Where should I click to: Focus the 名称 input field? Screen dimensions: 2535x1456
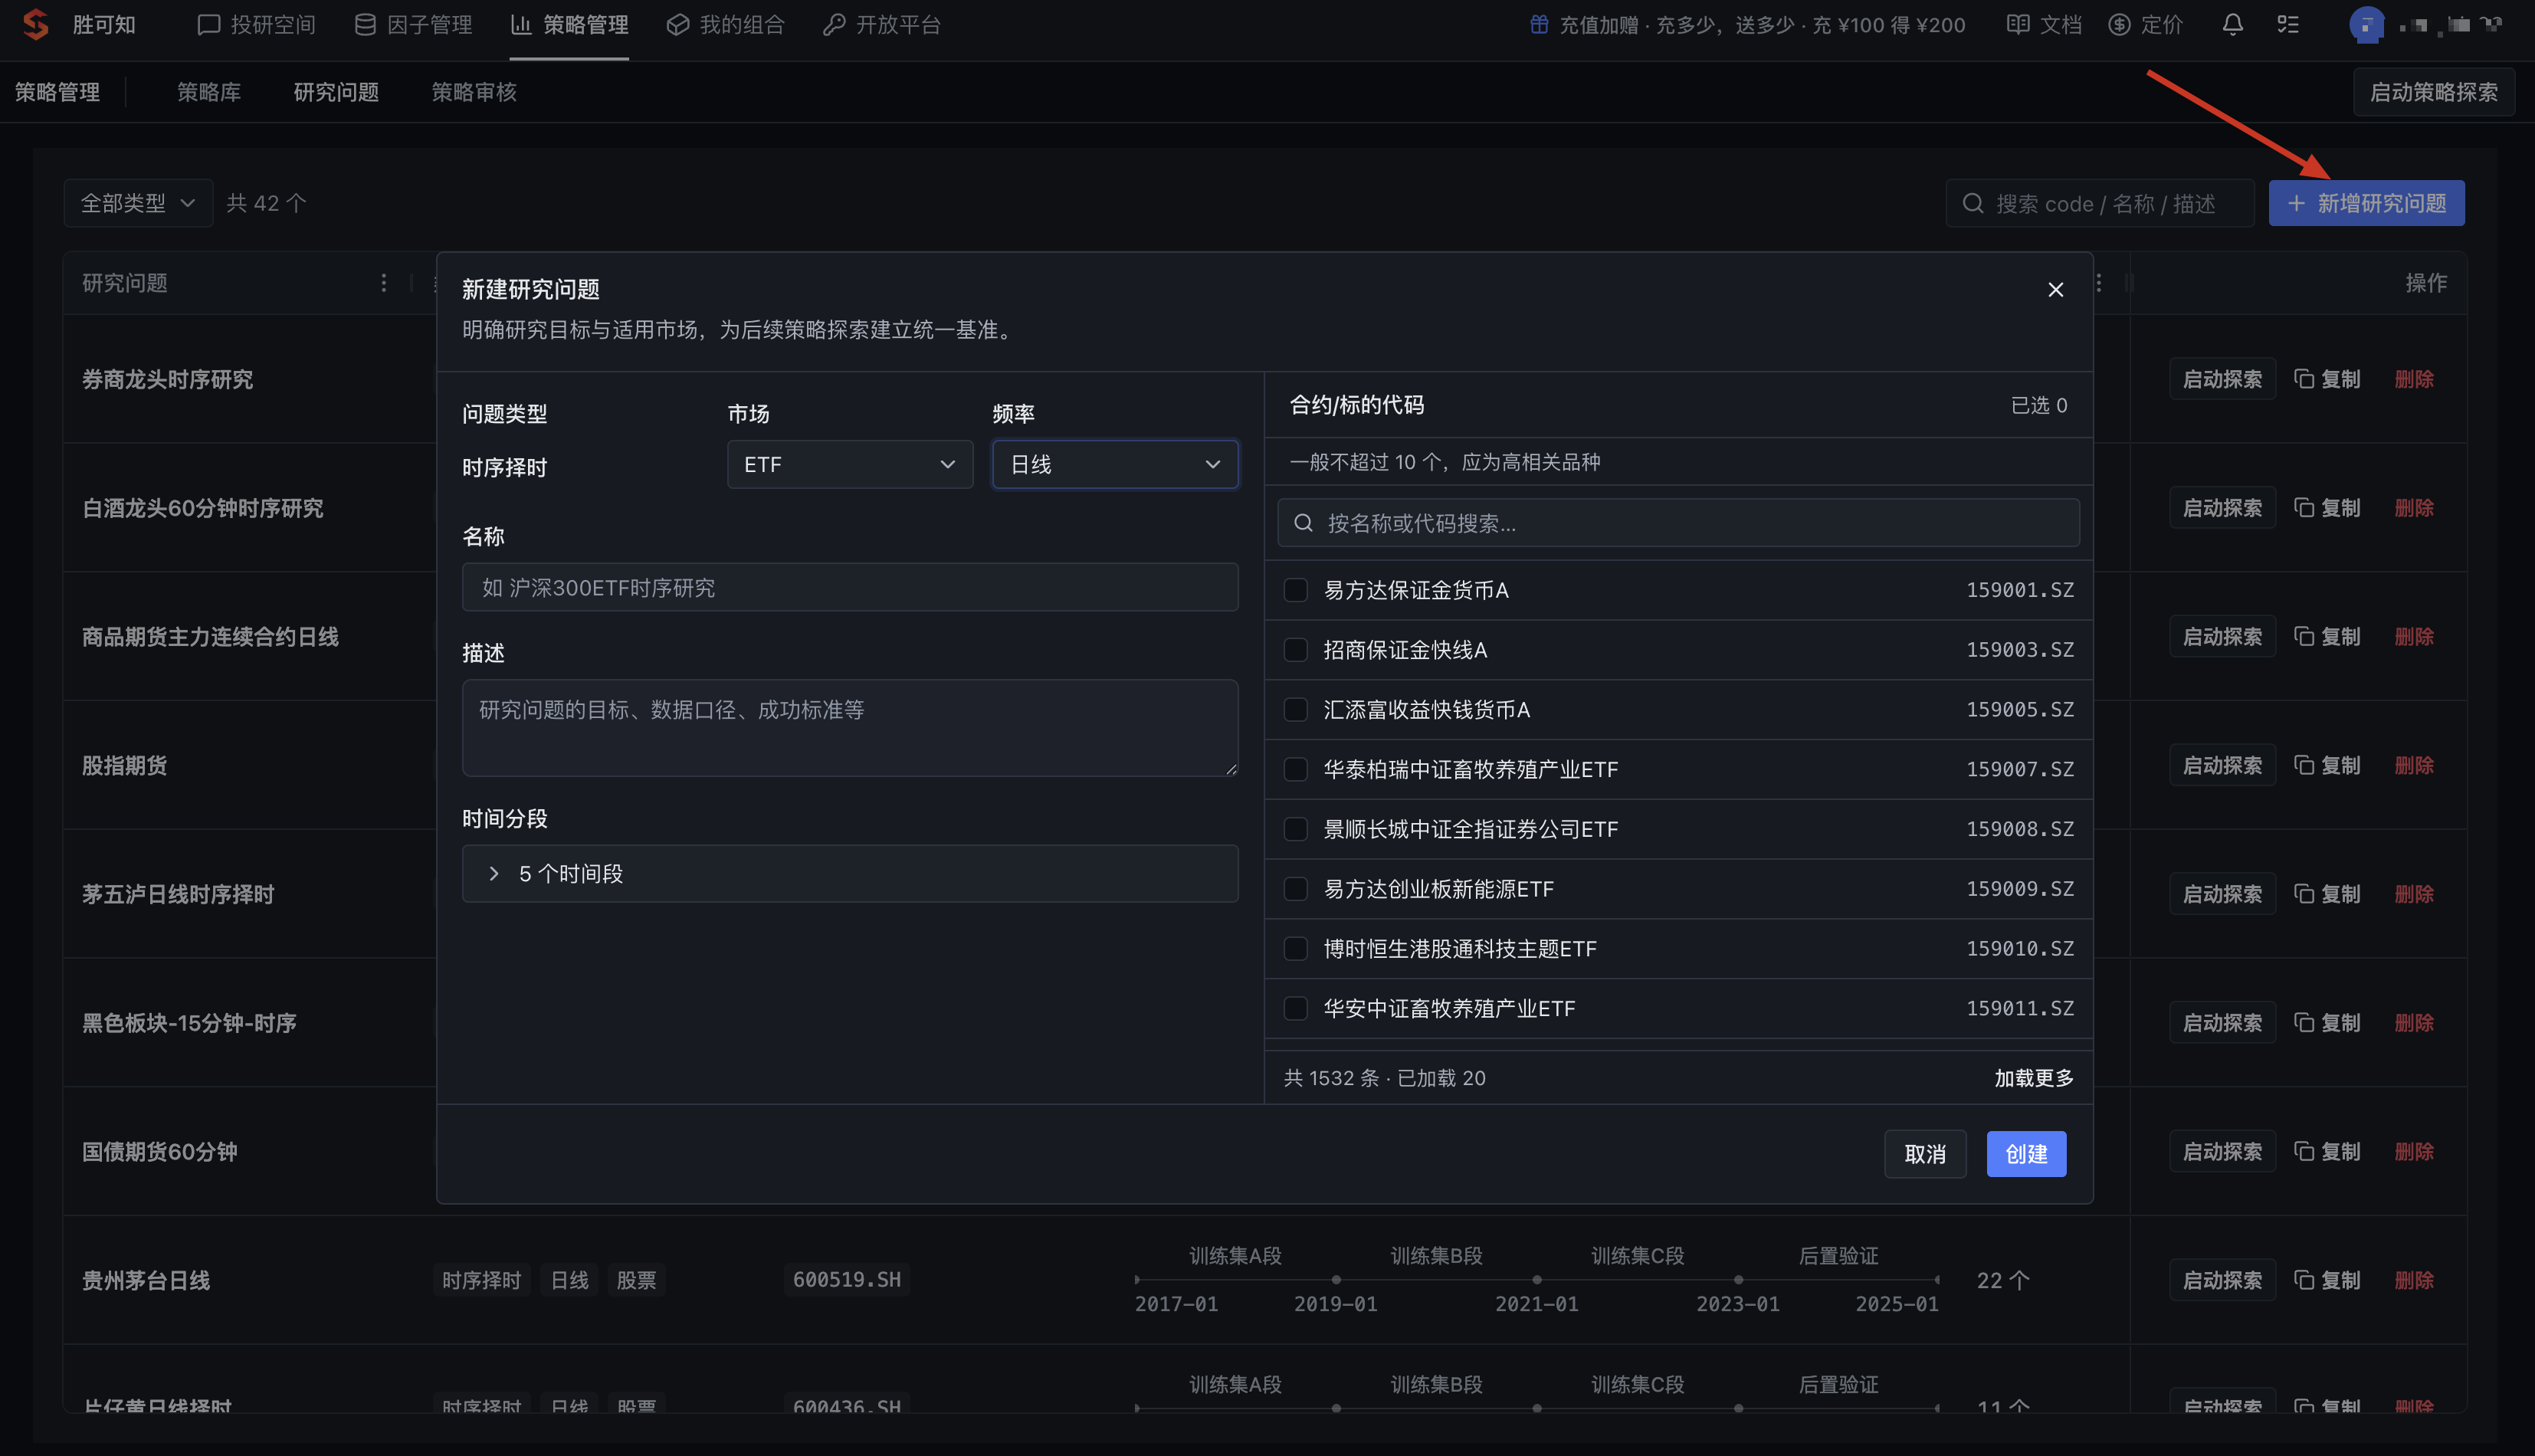pos(849,588)
